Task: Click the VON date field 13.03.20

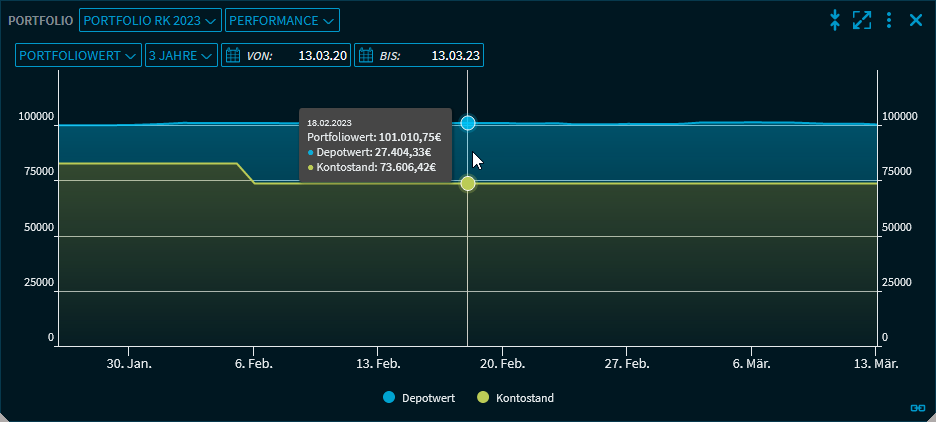Action: (x=322, y=55)
